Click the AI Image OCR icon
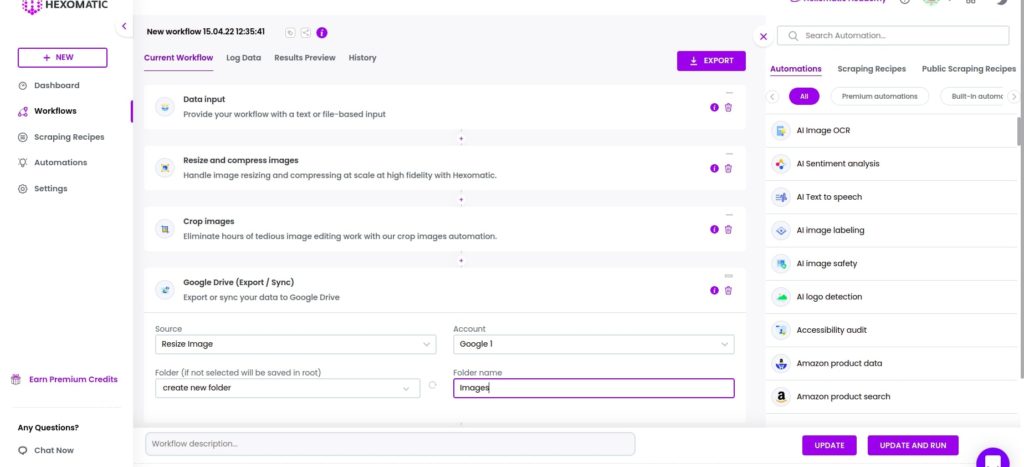Screen dimensions: 1024x467 pos(780,131)
